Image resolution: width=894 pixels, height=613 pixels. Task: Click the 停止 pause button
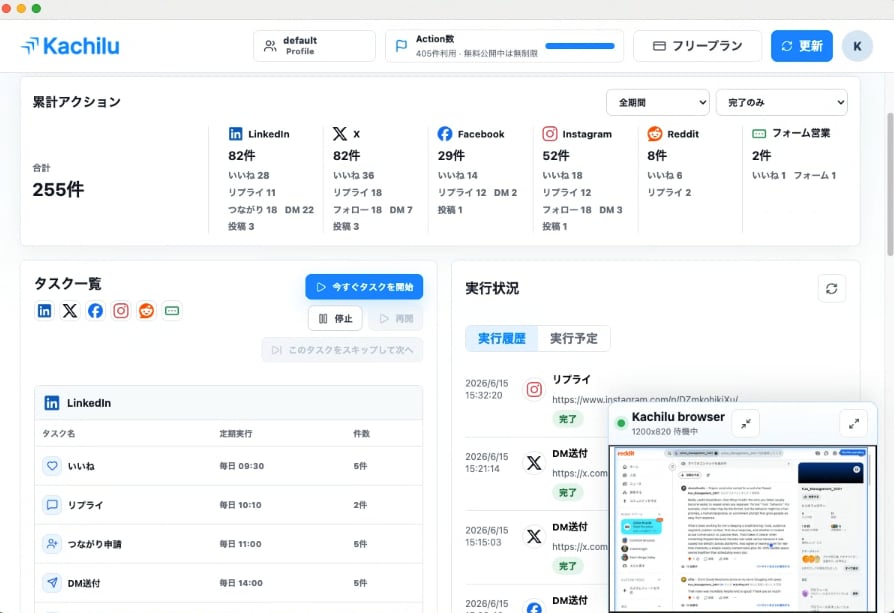pyautogui.click(x=335, y=318)
